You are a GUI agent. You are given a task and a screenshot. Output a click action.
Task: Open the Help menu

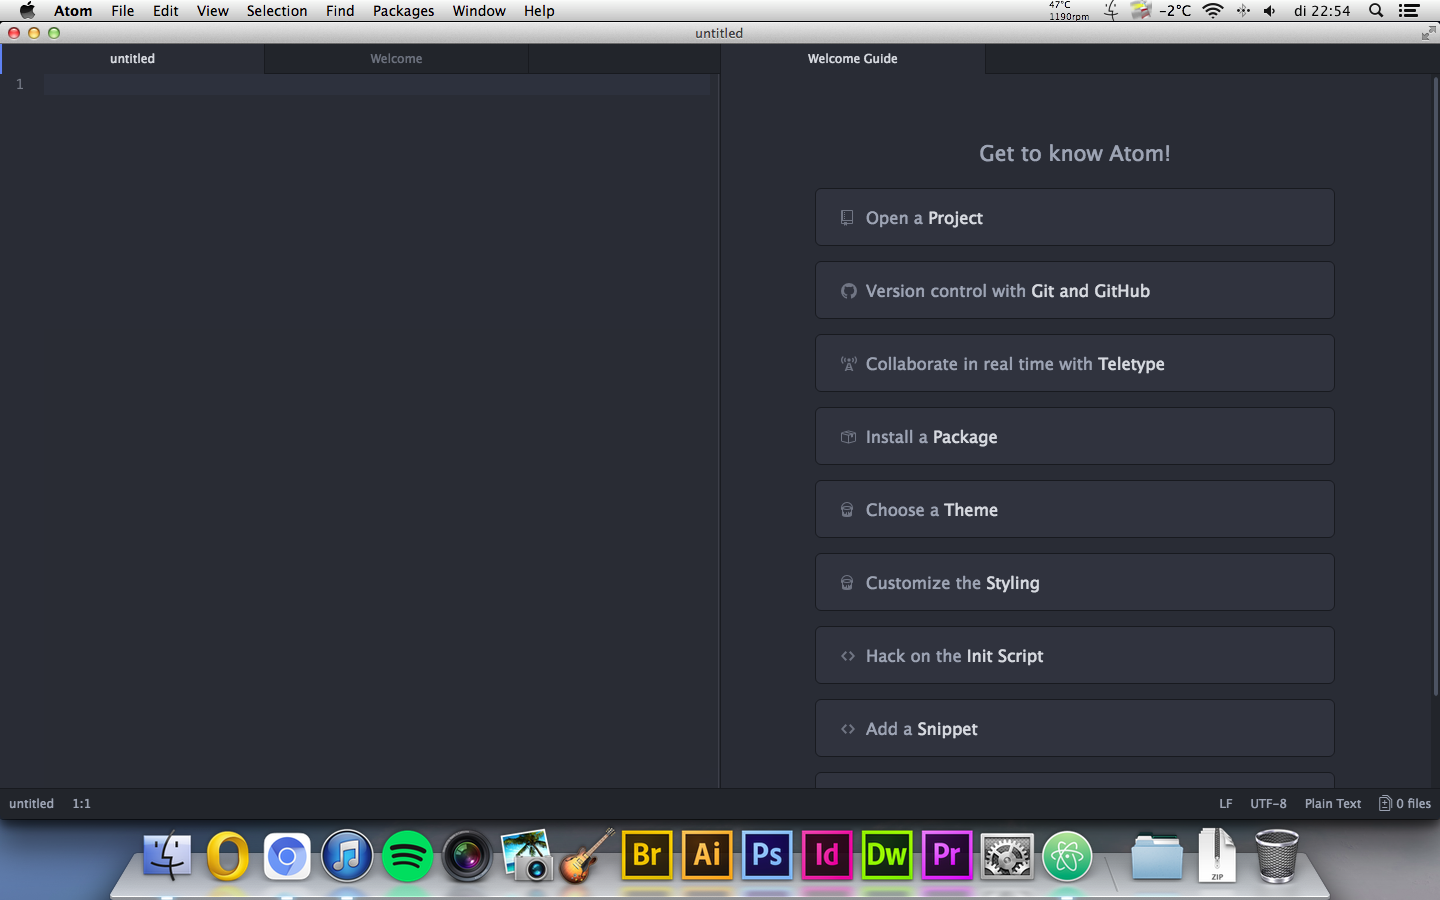pos(539,11)
